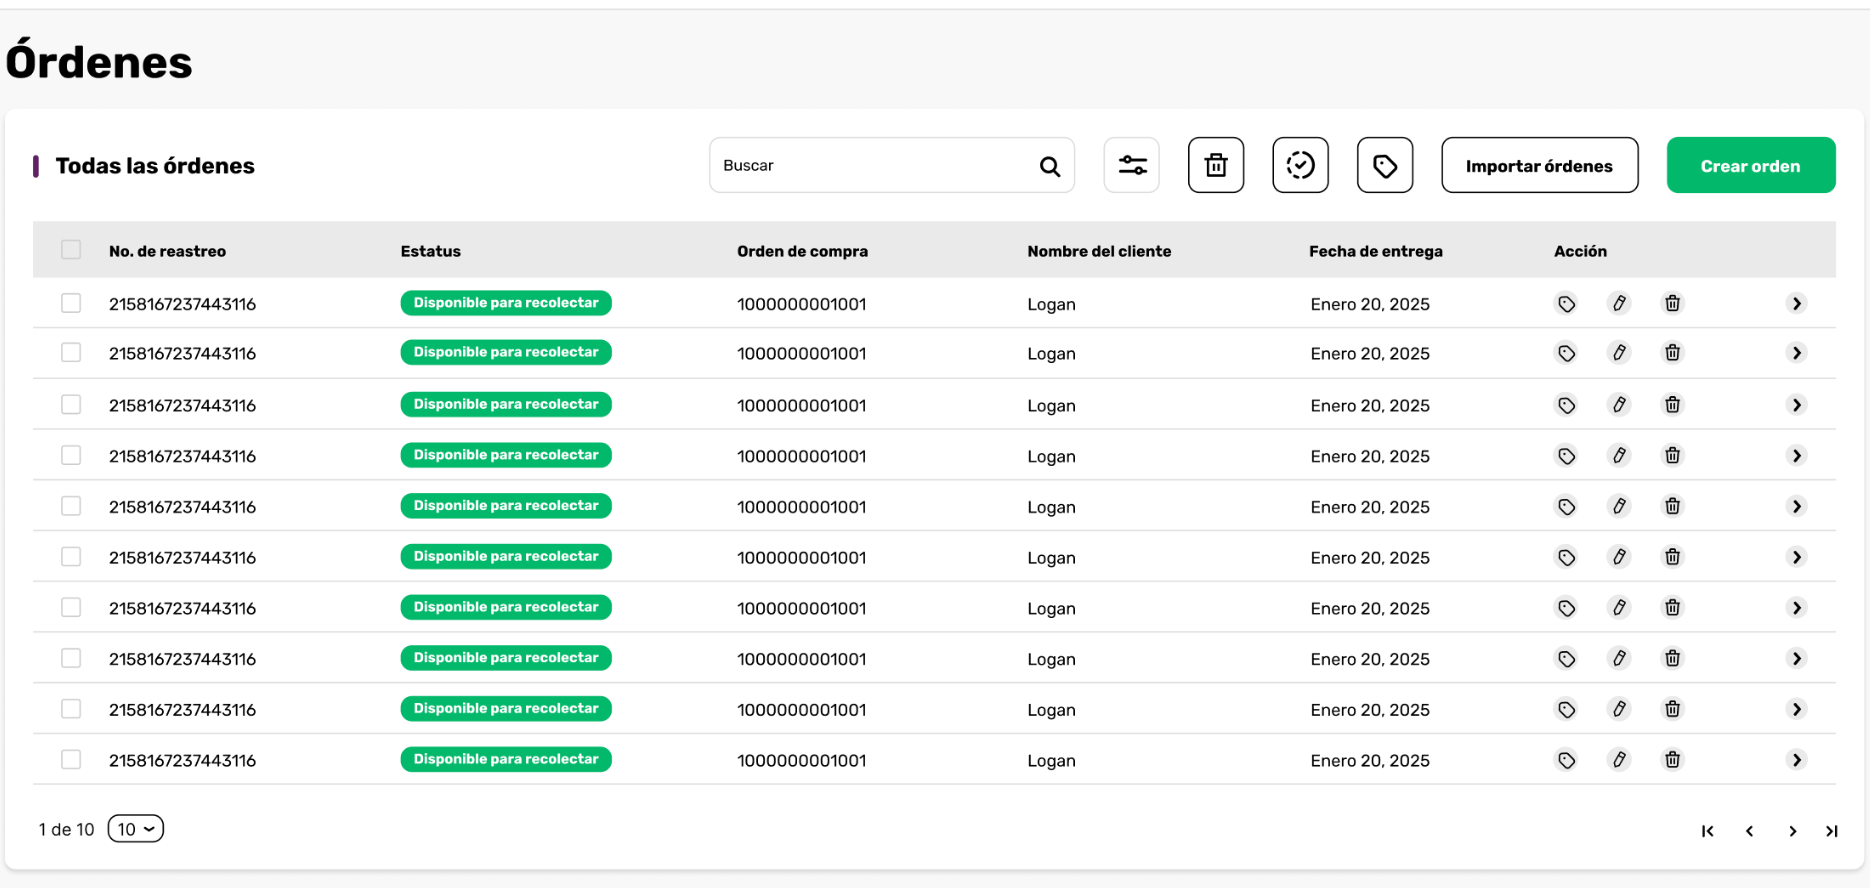Screen dimensions: 1870x888
Task: Expand the seventh order row with its chevron
Action: point(1797,608)
